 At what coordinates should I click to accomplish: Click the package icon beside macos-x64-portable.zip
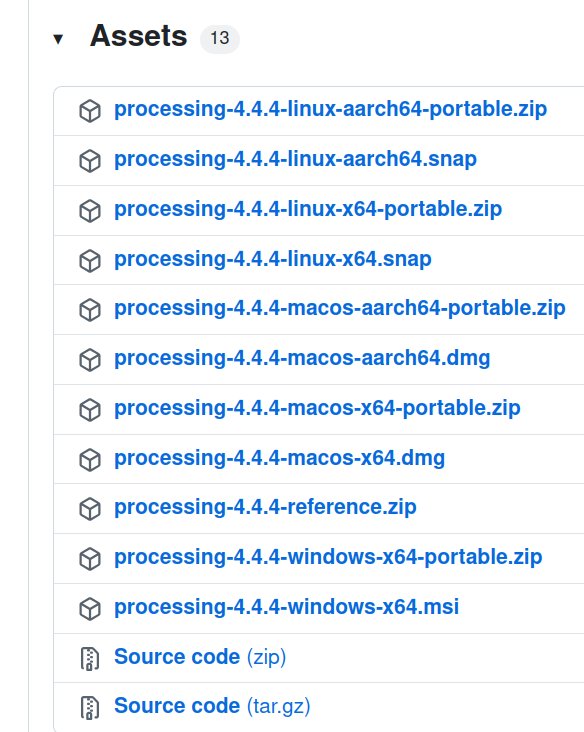[x=90, y=410]
